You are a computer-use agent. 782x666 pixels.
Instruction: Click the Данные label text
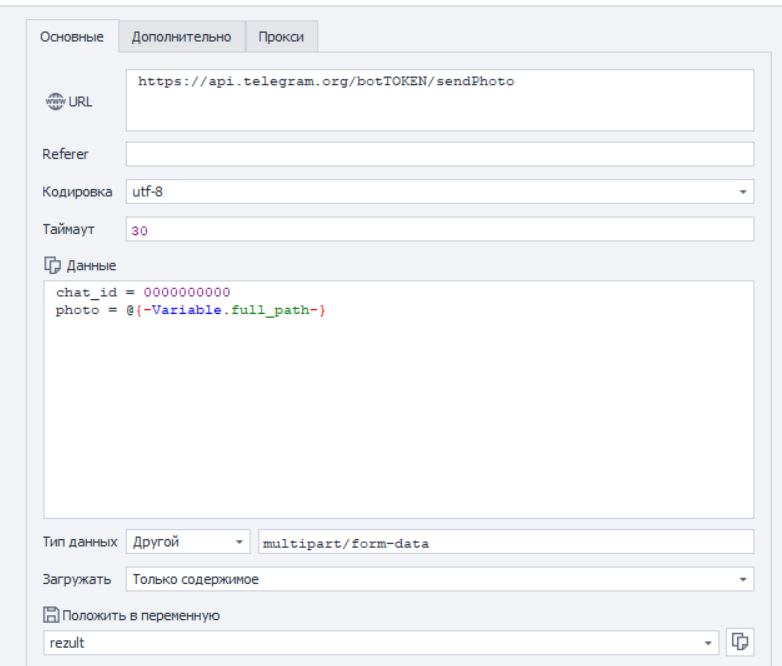pyautogui.click(x=91, y=266)
